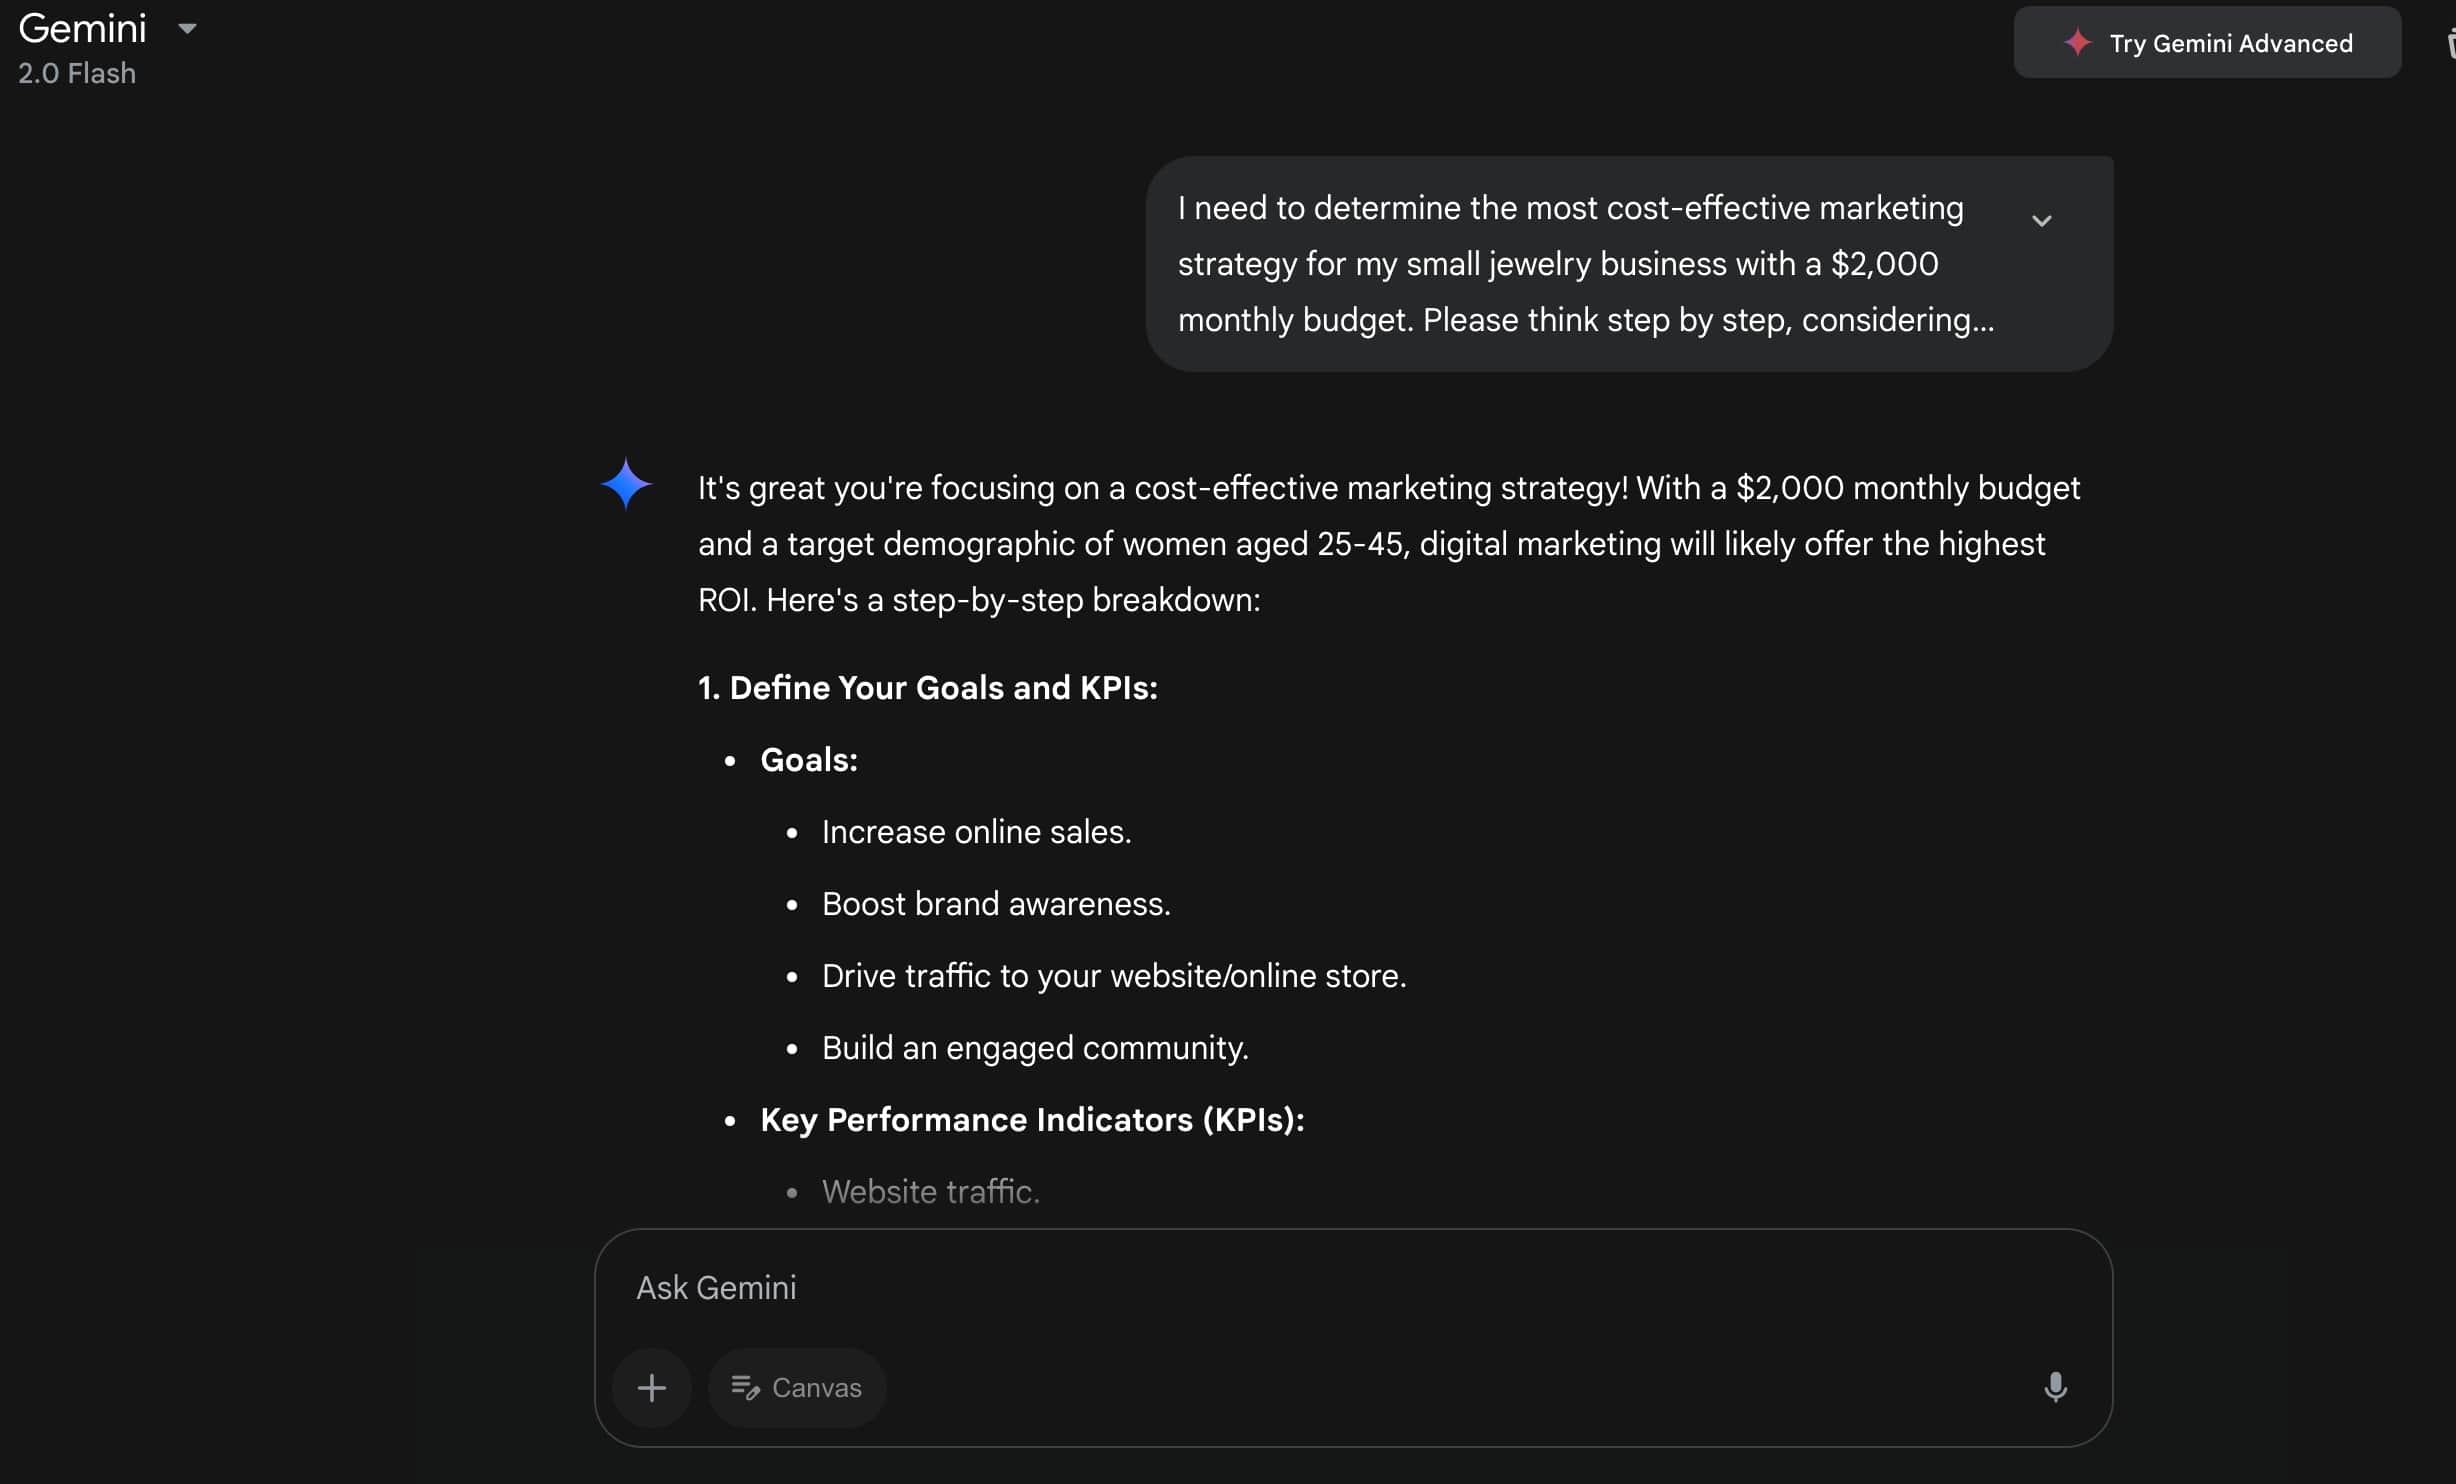Select the 'Key Performance Indicators (KPIs)' heading
Viewport: 2456px width, 1484px height.
(1030, 1120)
